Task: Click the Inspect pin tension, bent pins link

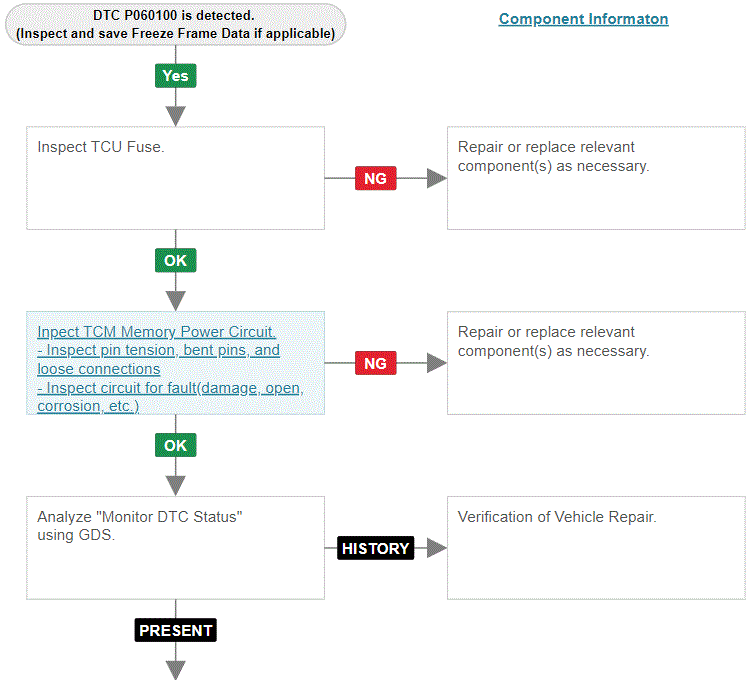Action: point(158,351)
